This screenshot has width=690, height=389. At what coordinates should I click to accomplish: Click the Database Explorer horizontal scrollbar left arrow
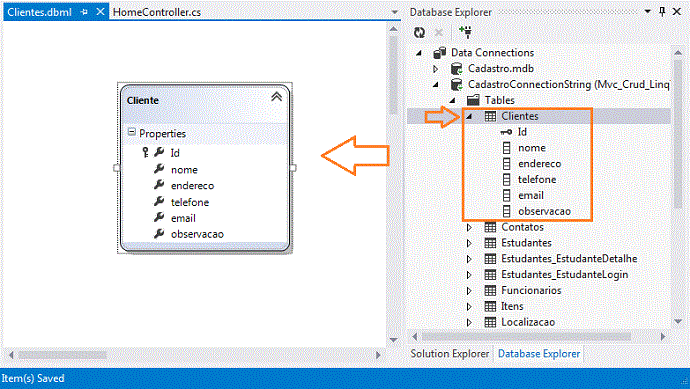414,337
